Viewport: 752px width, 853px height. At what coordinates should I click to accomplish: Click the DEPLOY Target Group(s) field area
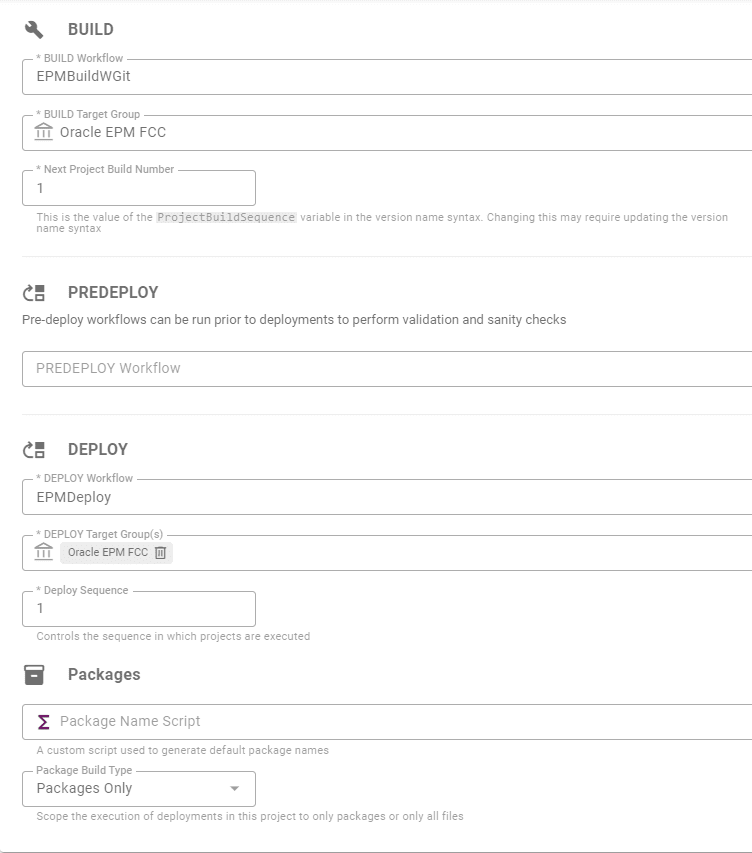387,553
